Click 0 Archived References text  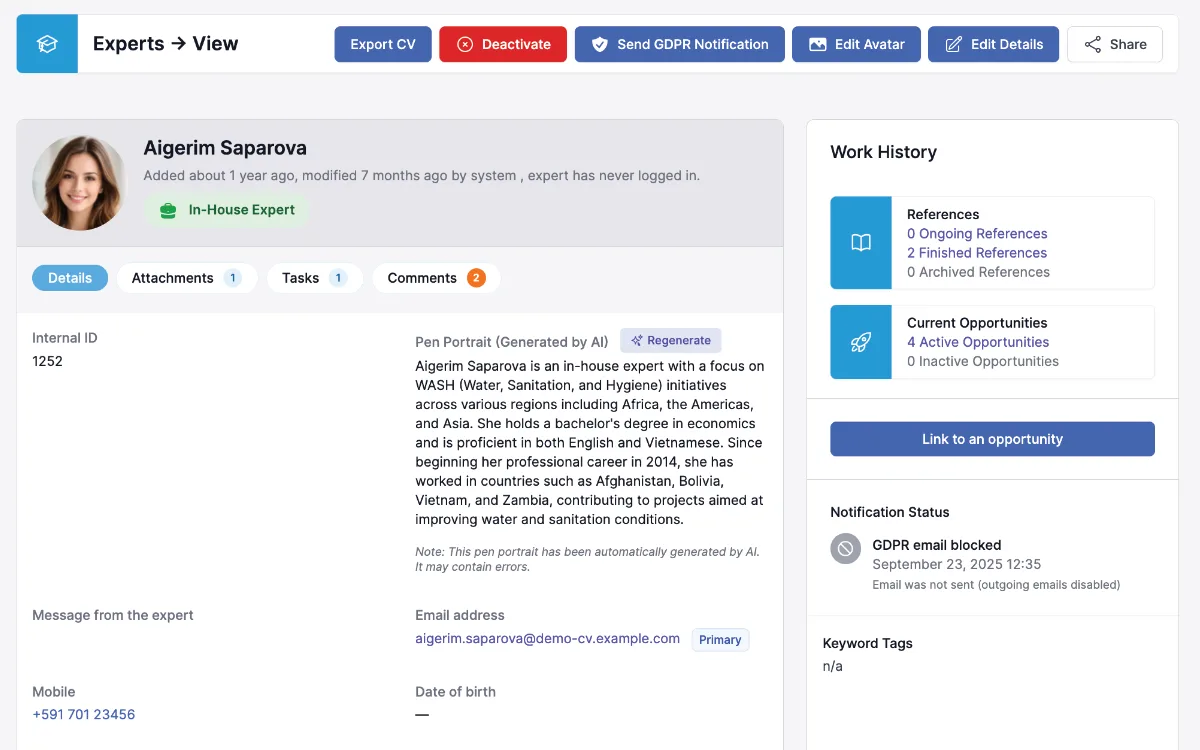click(x=978, y=272)
